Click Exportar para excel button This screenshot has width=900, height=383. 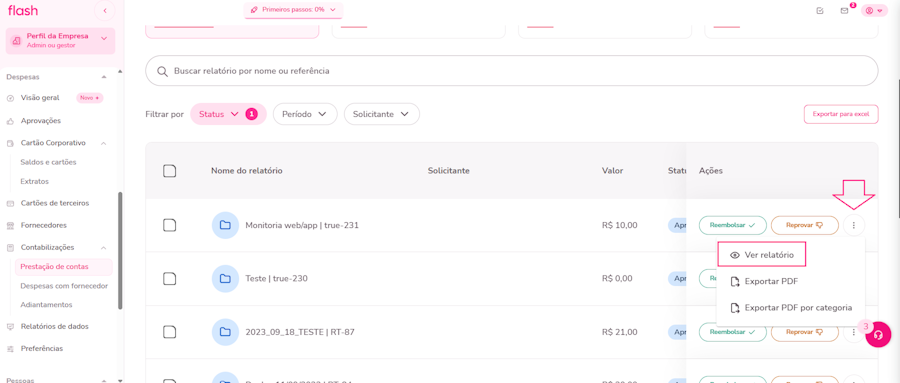click(x=841, y=114)
